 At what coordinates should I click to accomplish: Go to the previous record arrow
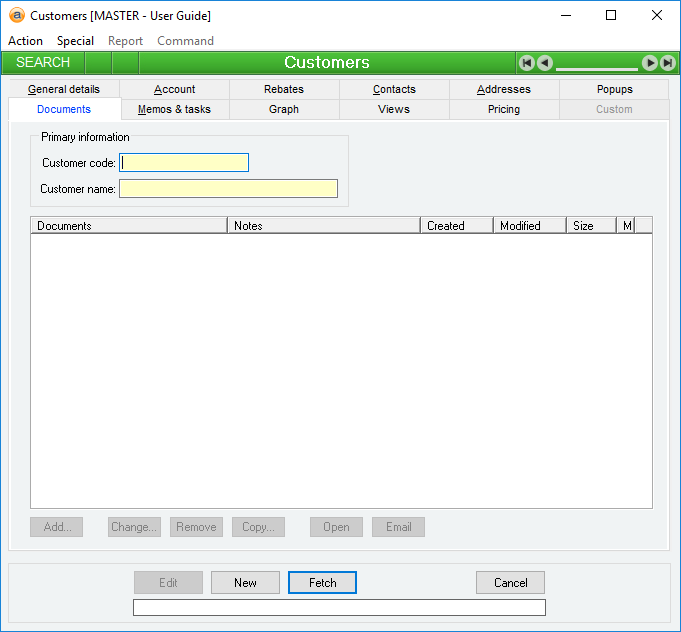(544, 63)
